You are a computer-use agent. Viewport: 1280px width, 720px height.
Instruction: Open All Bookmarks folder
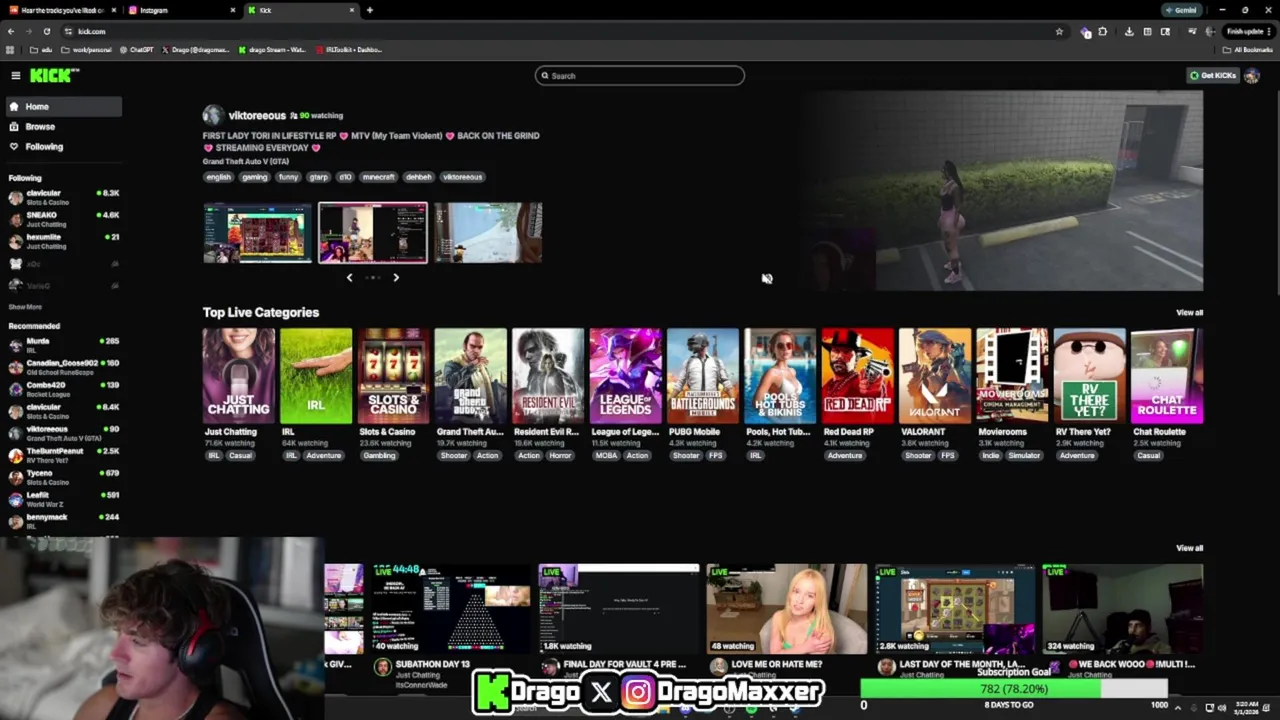pos(1250,49)
